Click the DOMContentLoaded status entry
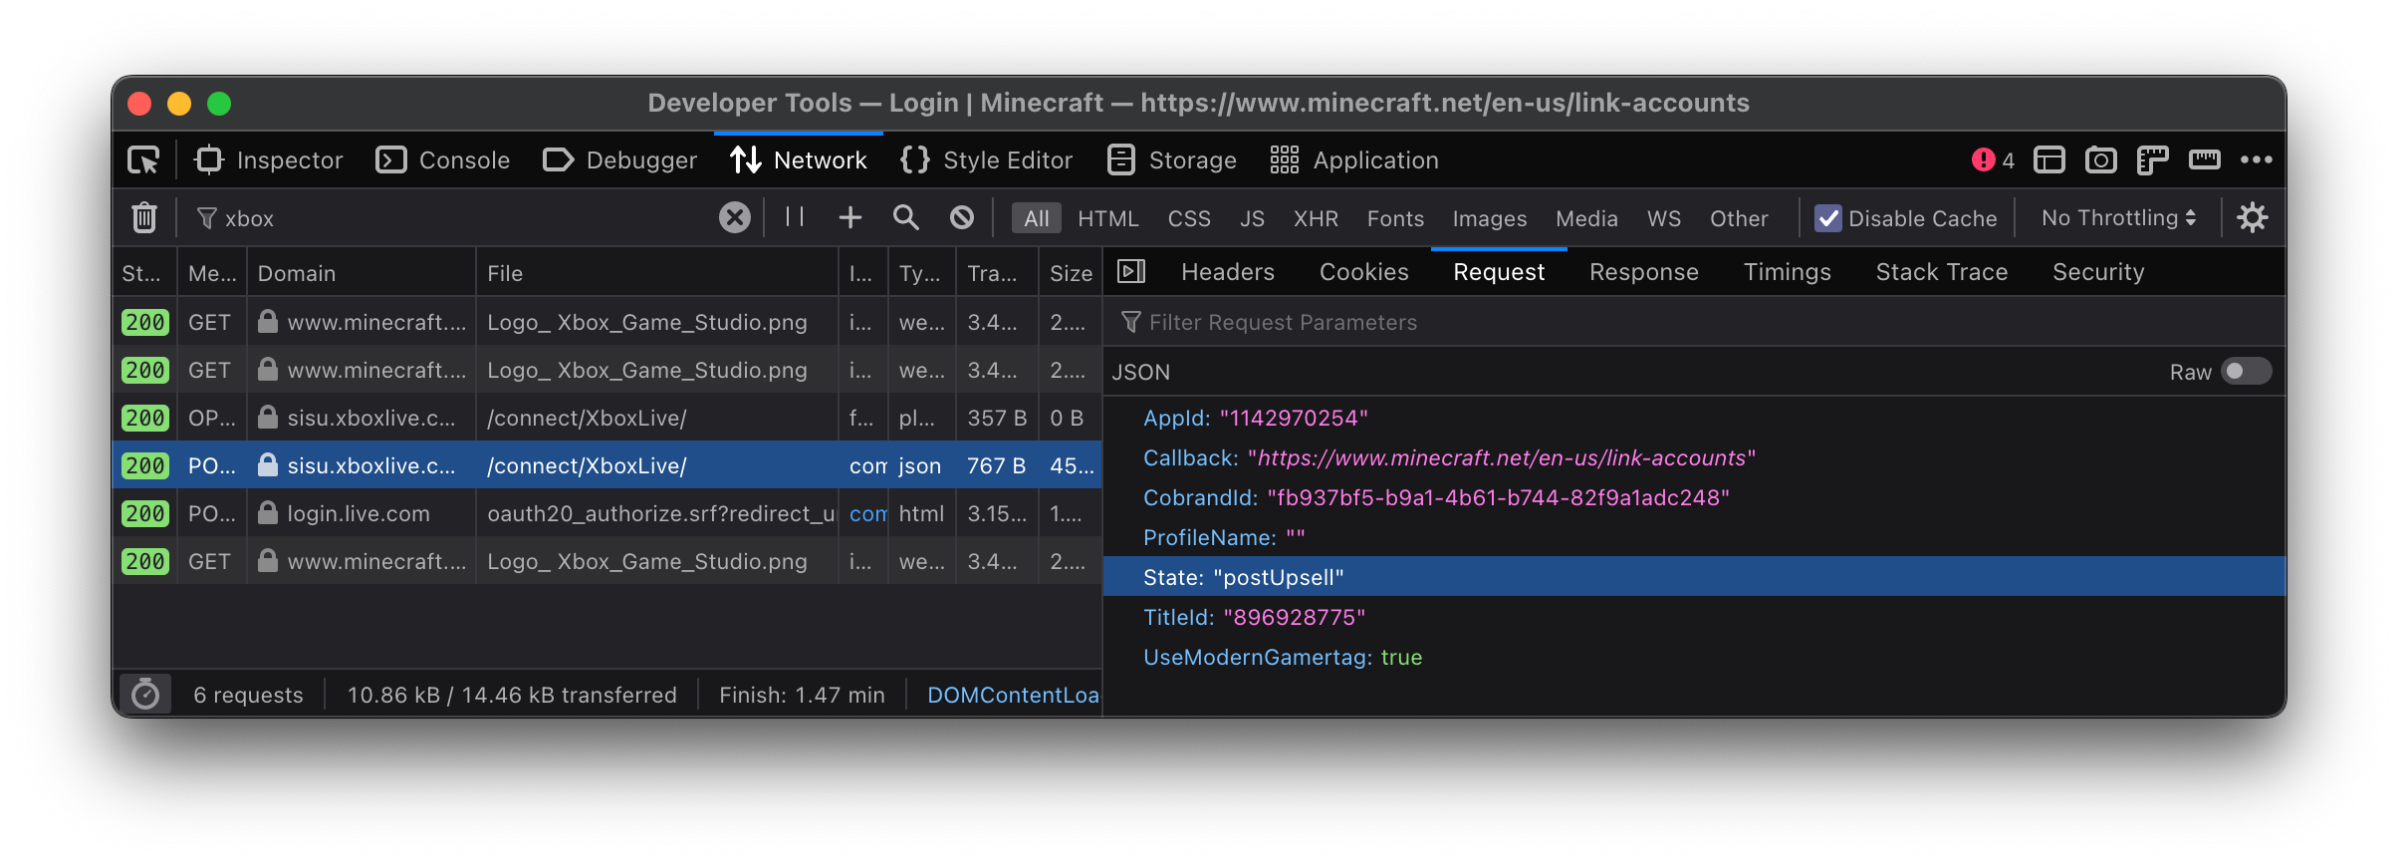The image size is (2398, 865). tap(1012, 695)
